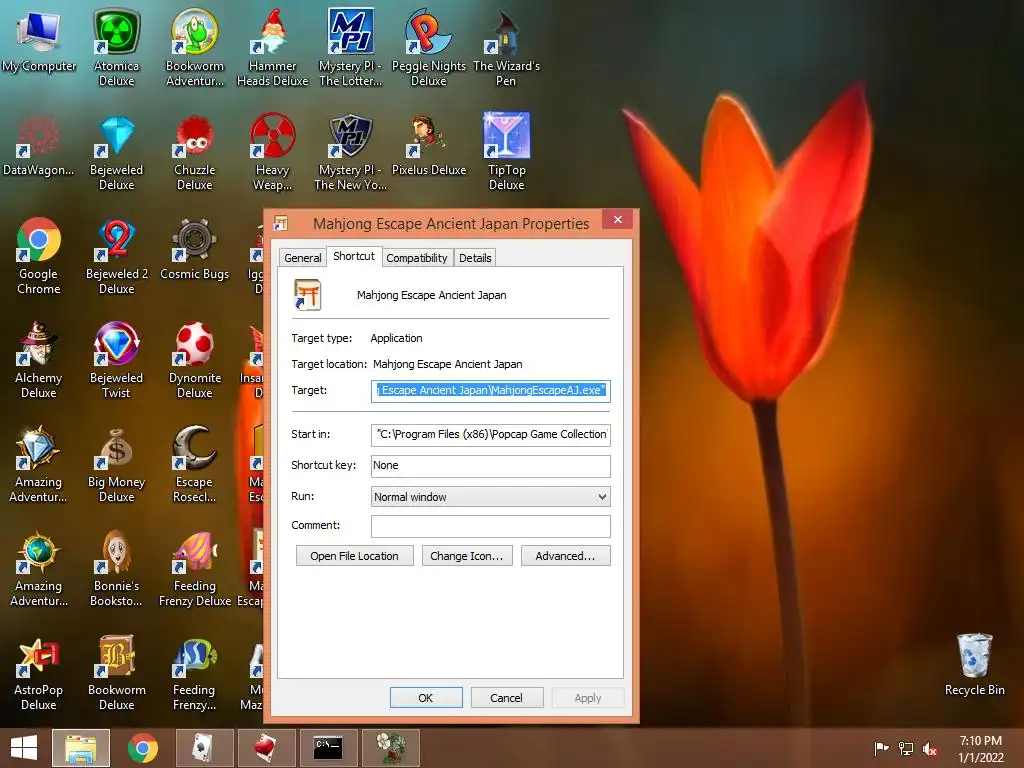Click Heavy Weapon desktop icon
Screen dimensions: 1024x768
(272, 152)
